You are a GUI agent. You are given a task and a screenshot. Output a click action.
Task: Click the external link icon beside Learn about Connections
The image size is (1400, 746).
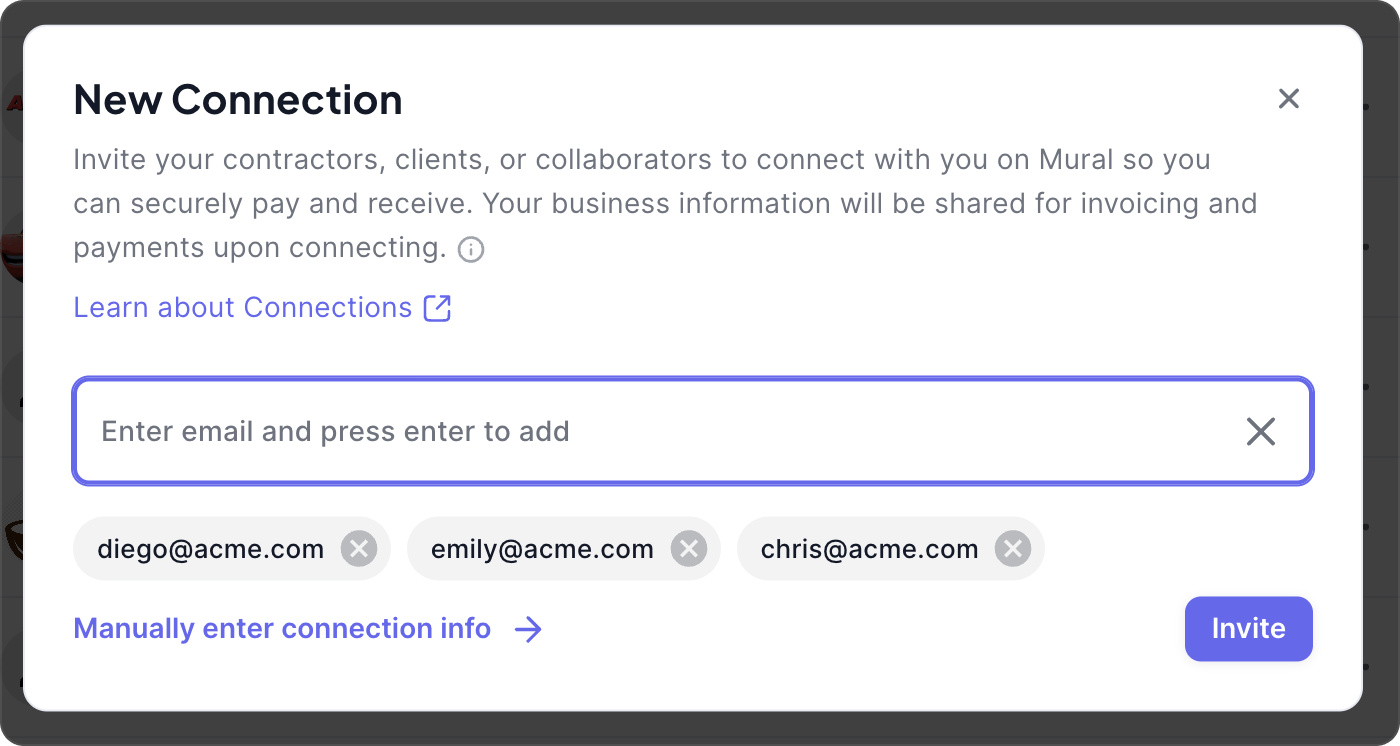(438, 308)
